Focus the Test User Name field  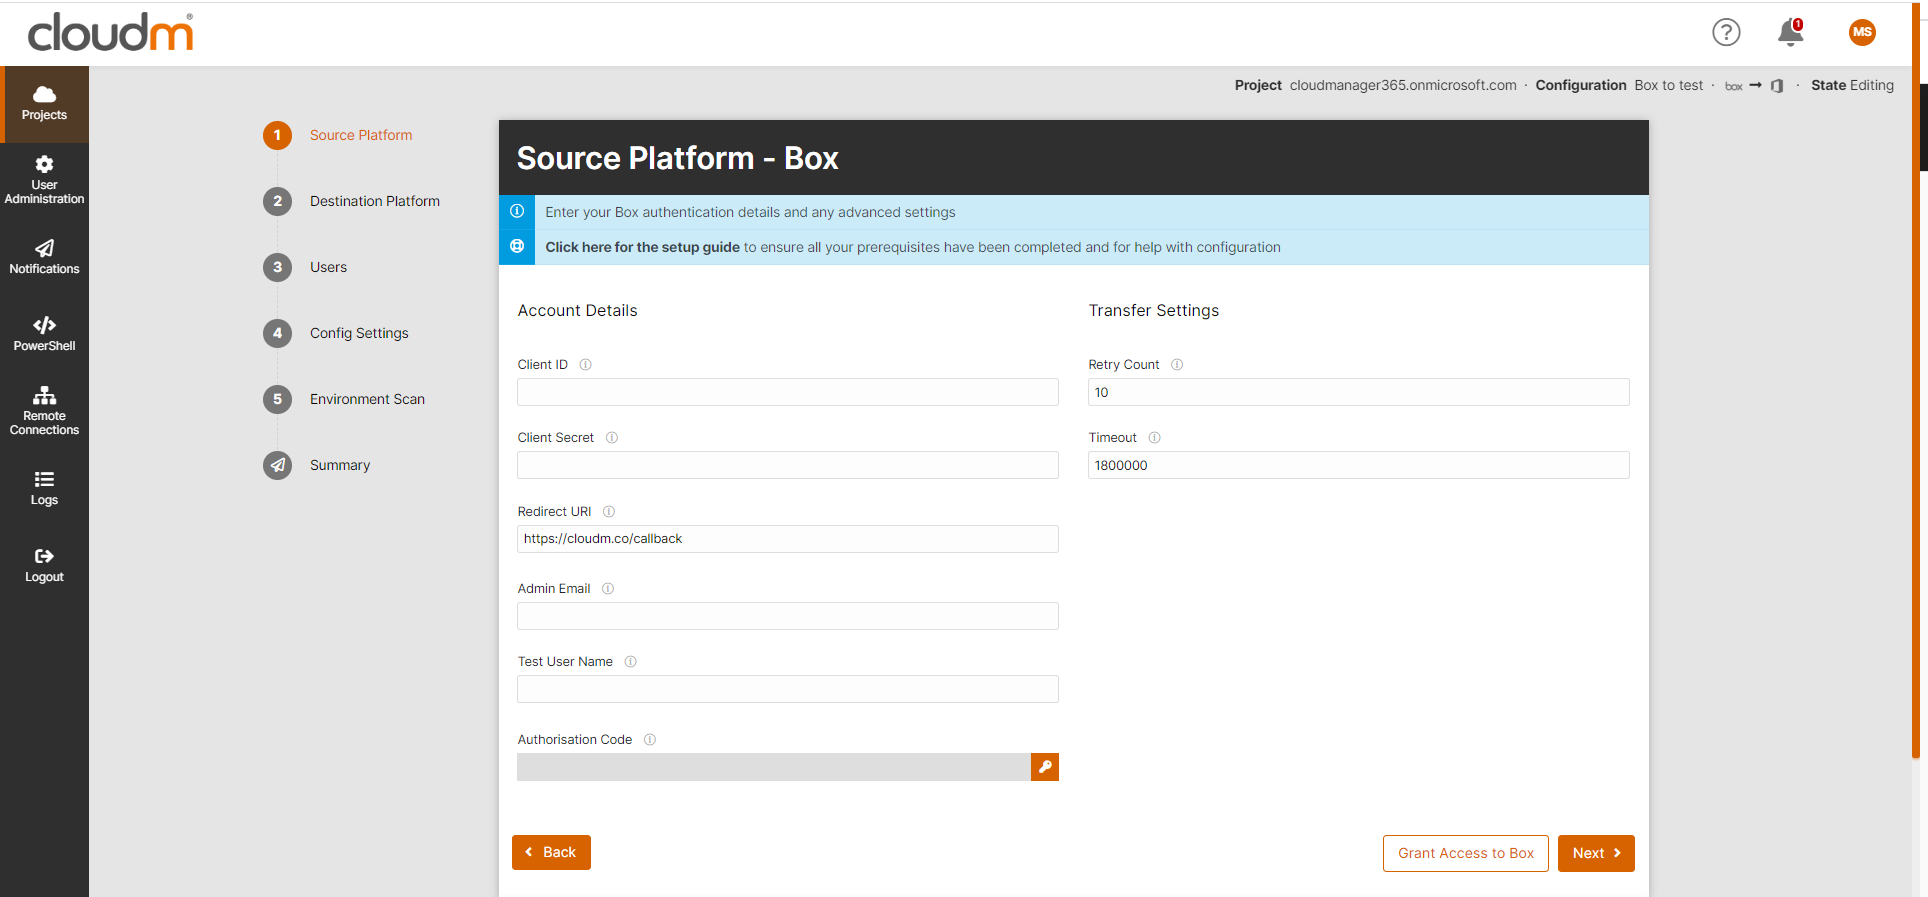click(x=788, y=689)
